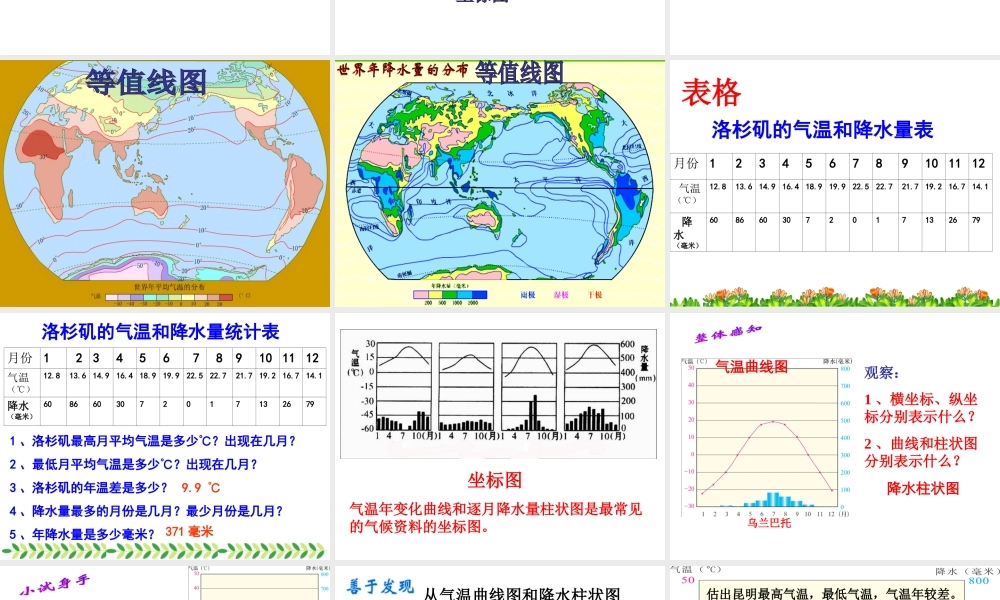Click the purple heading 整体感知
1000x600 pixels.
tap(728, 333)
